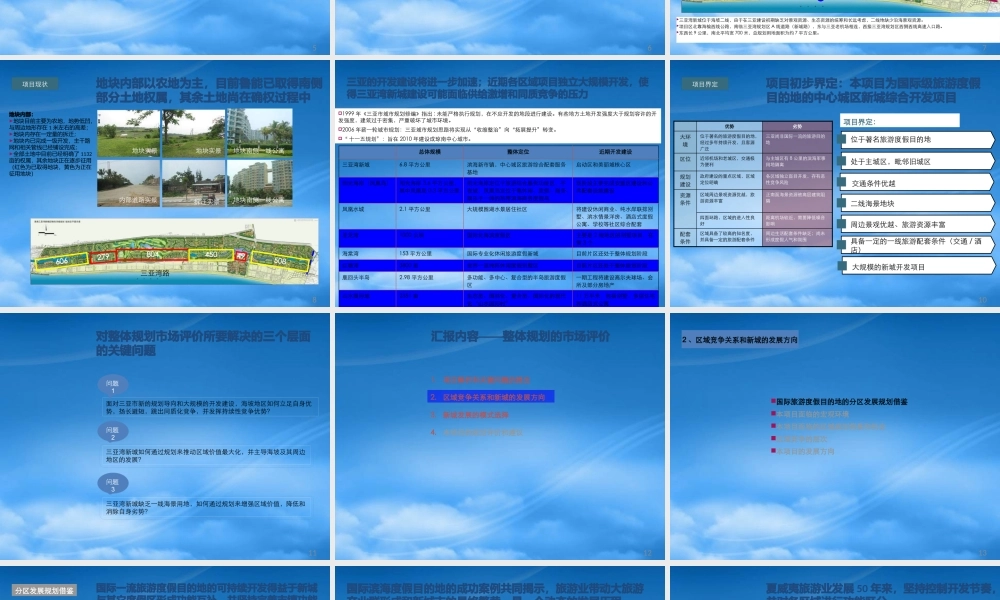The image size is (1000, 600).
Task: Click the 分区发展规划借鉴 tag on bottom slide
Action: (44, 590)
